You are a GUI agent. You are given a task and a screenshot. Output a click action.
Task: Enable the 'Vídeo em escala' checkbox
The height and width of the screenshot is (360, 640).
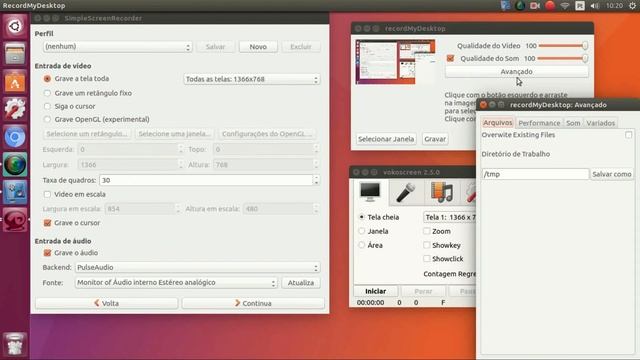click(47, 194)
